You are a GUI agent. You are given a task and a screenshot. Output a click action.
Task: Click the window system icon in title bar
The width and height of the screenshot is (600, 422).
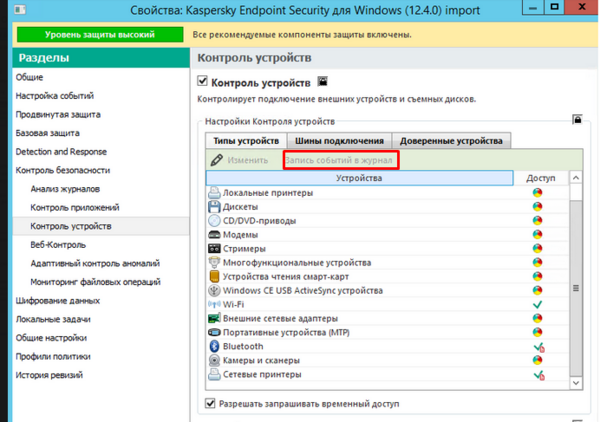[x=20, y=9]
